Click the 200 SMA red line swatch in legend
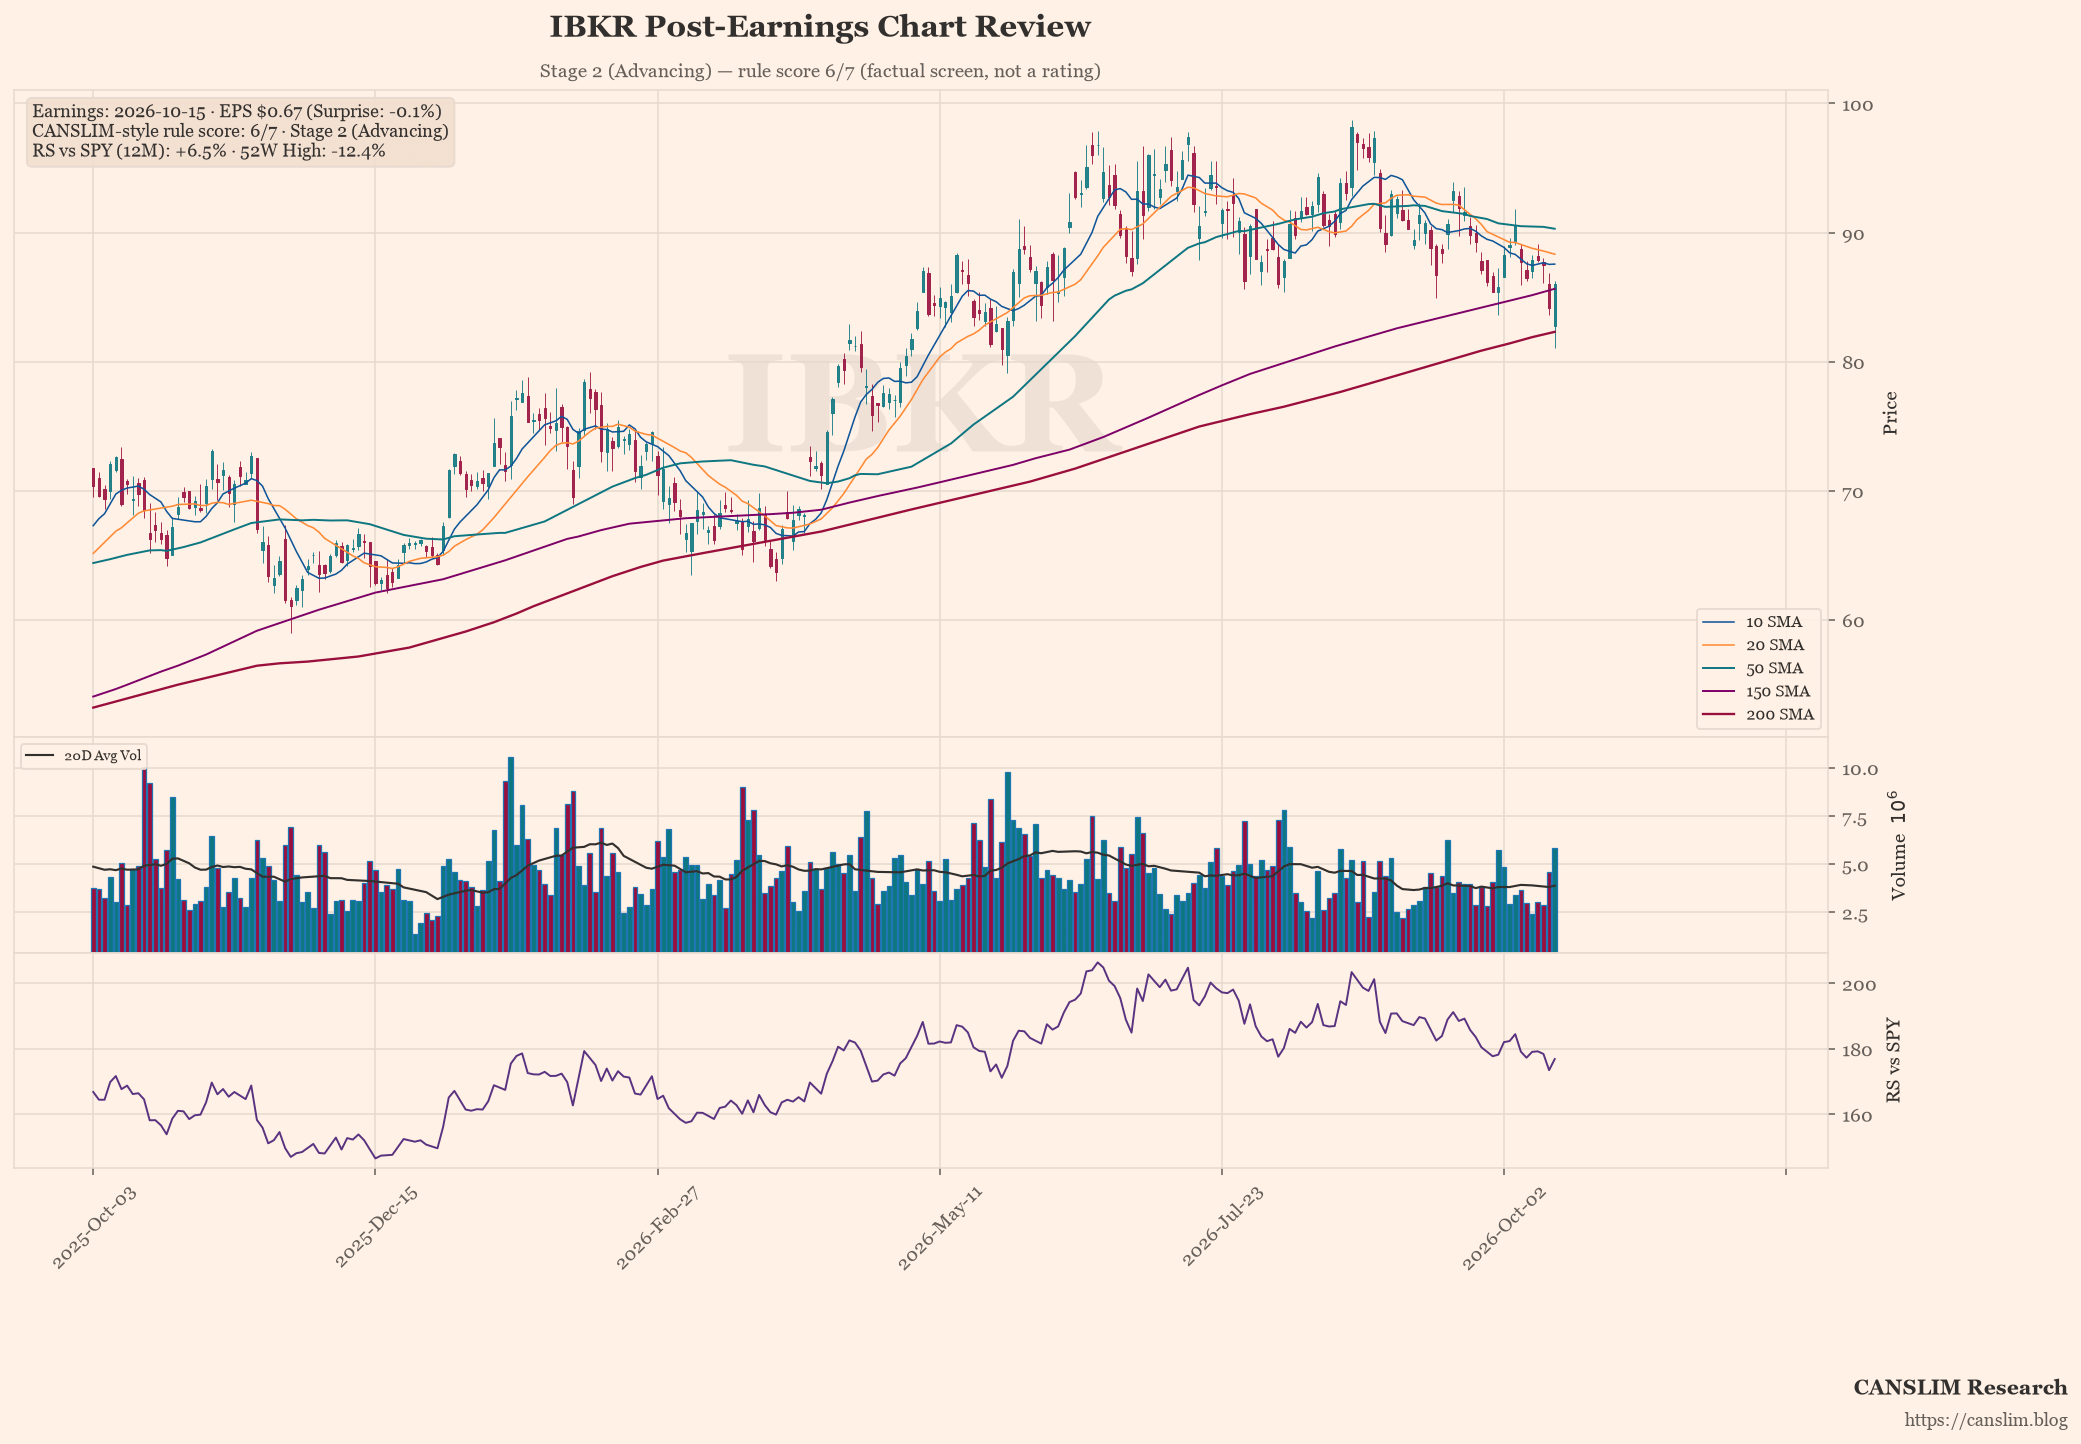This screenshot has width=2081, height=1444. pyautogui.click(x=1720, y=714)
